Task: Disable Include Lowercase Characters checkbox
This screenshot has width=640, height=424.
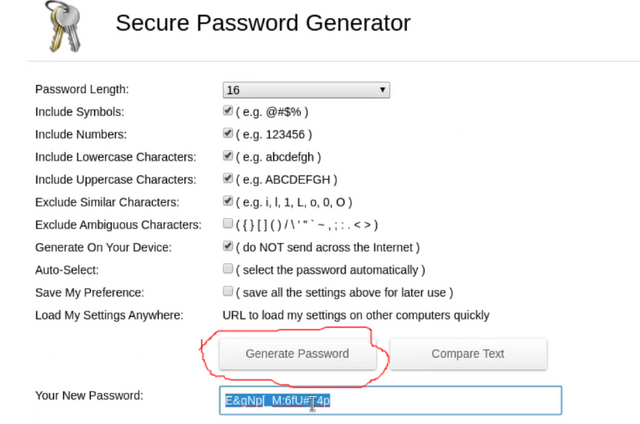Action: coord(228,156)
